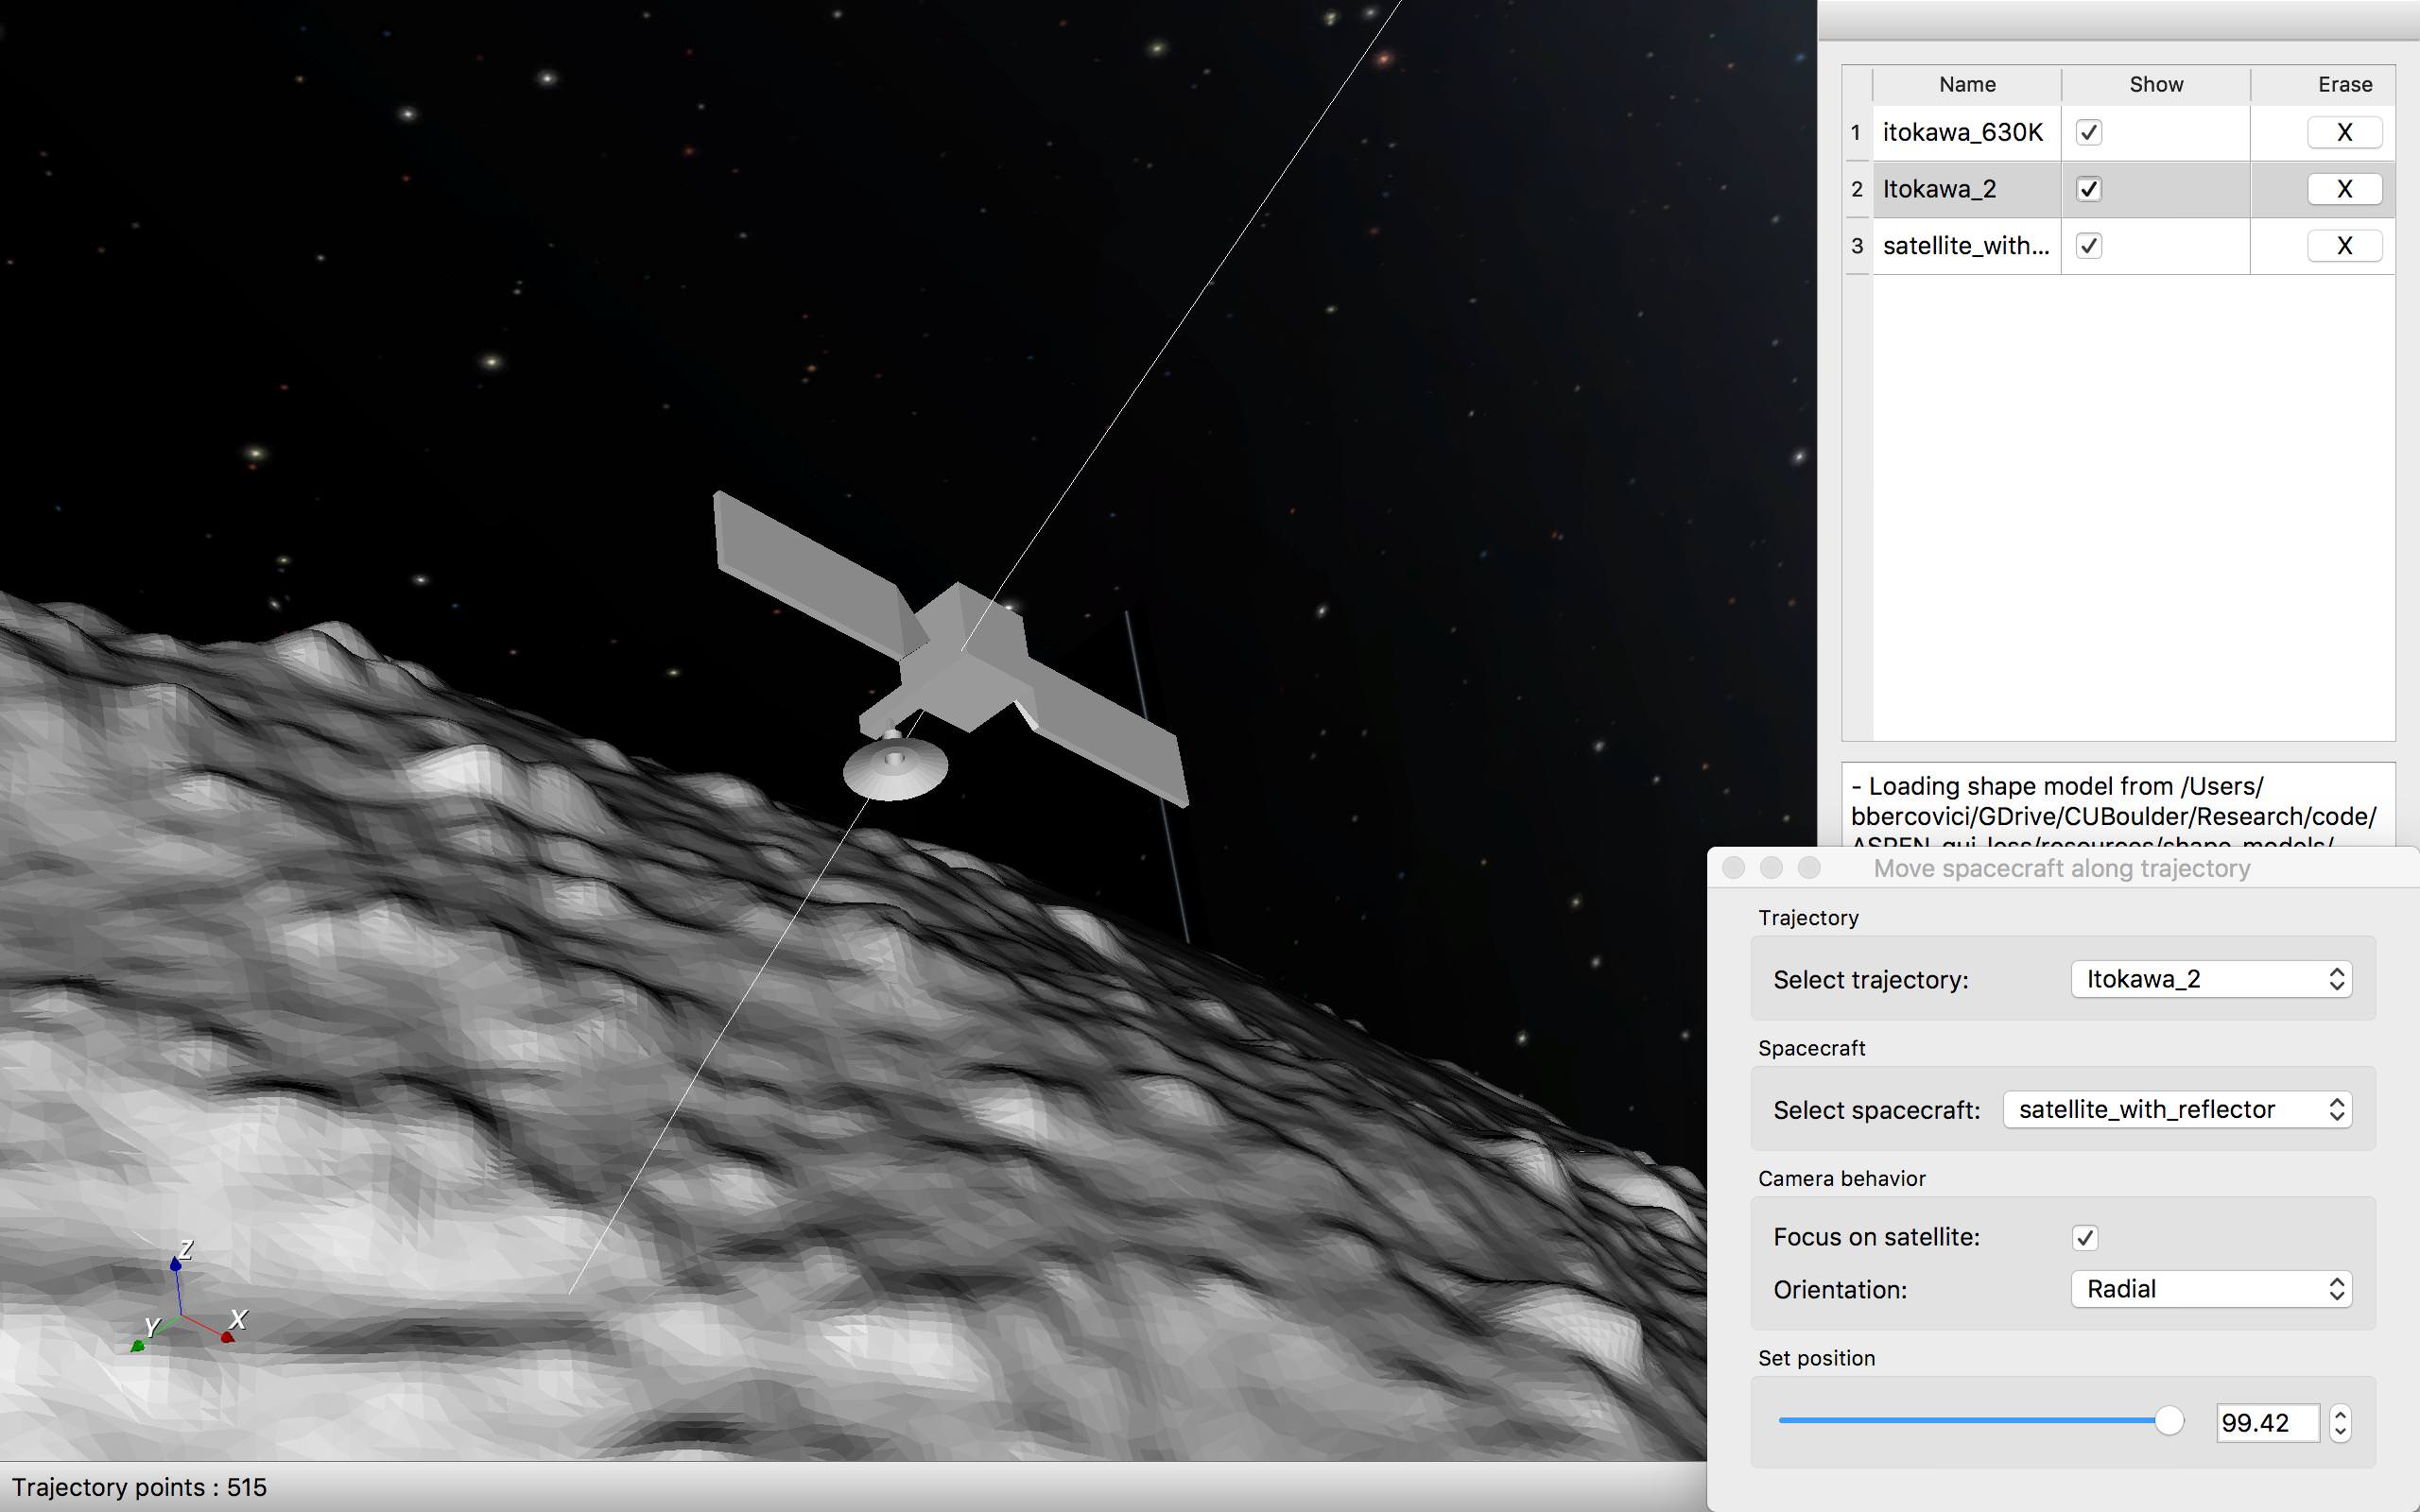Expand the Radial Orientation dropdown

[x=2210, y=1289]
